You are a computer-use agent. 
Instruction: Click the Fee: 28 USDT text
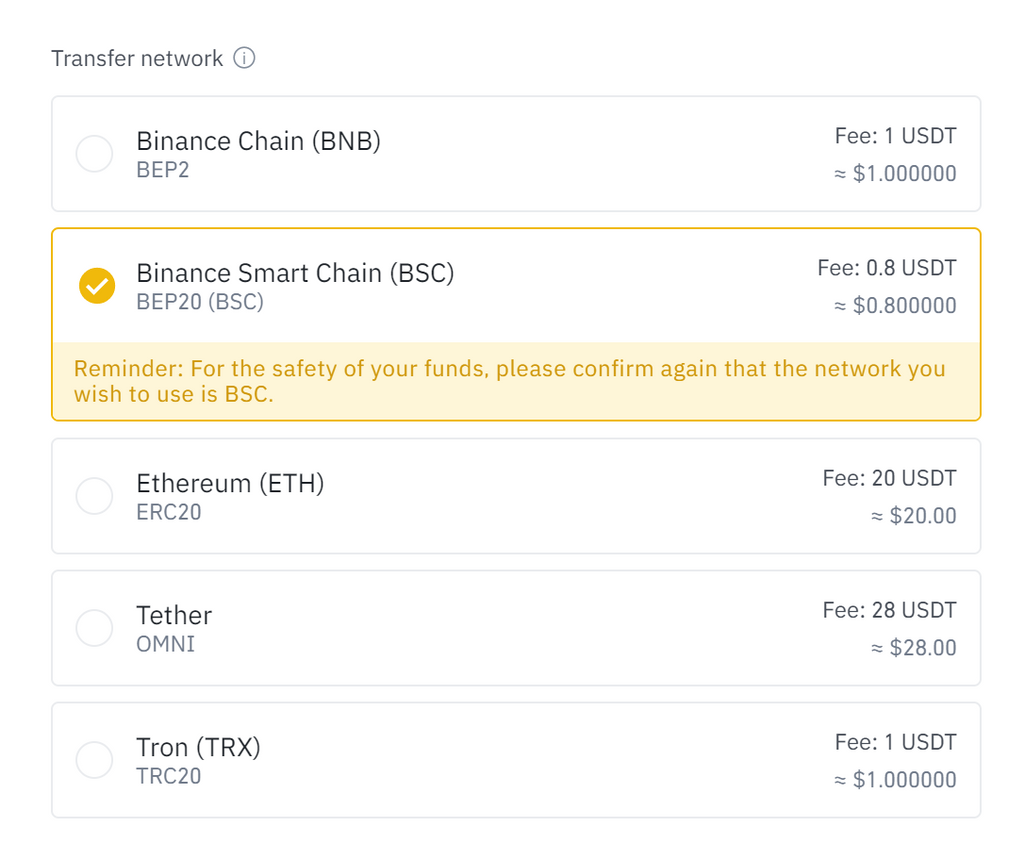[x=889, y=610]
